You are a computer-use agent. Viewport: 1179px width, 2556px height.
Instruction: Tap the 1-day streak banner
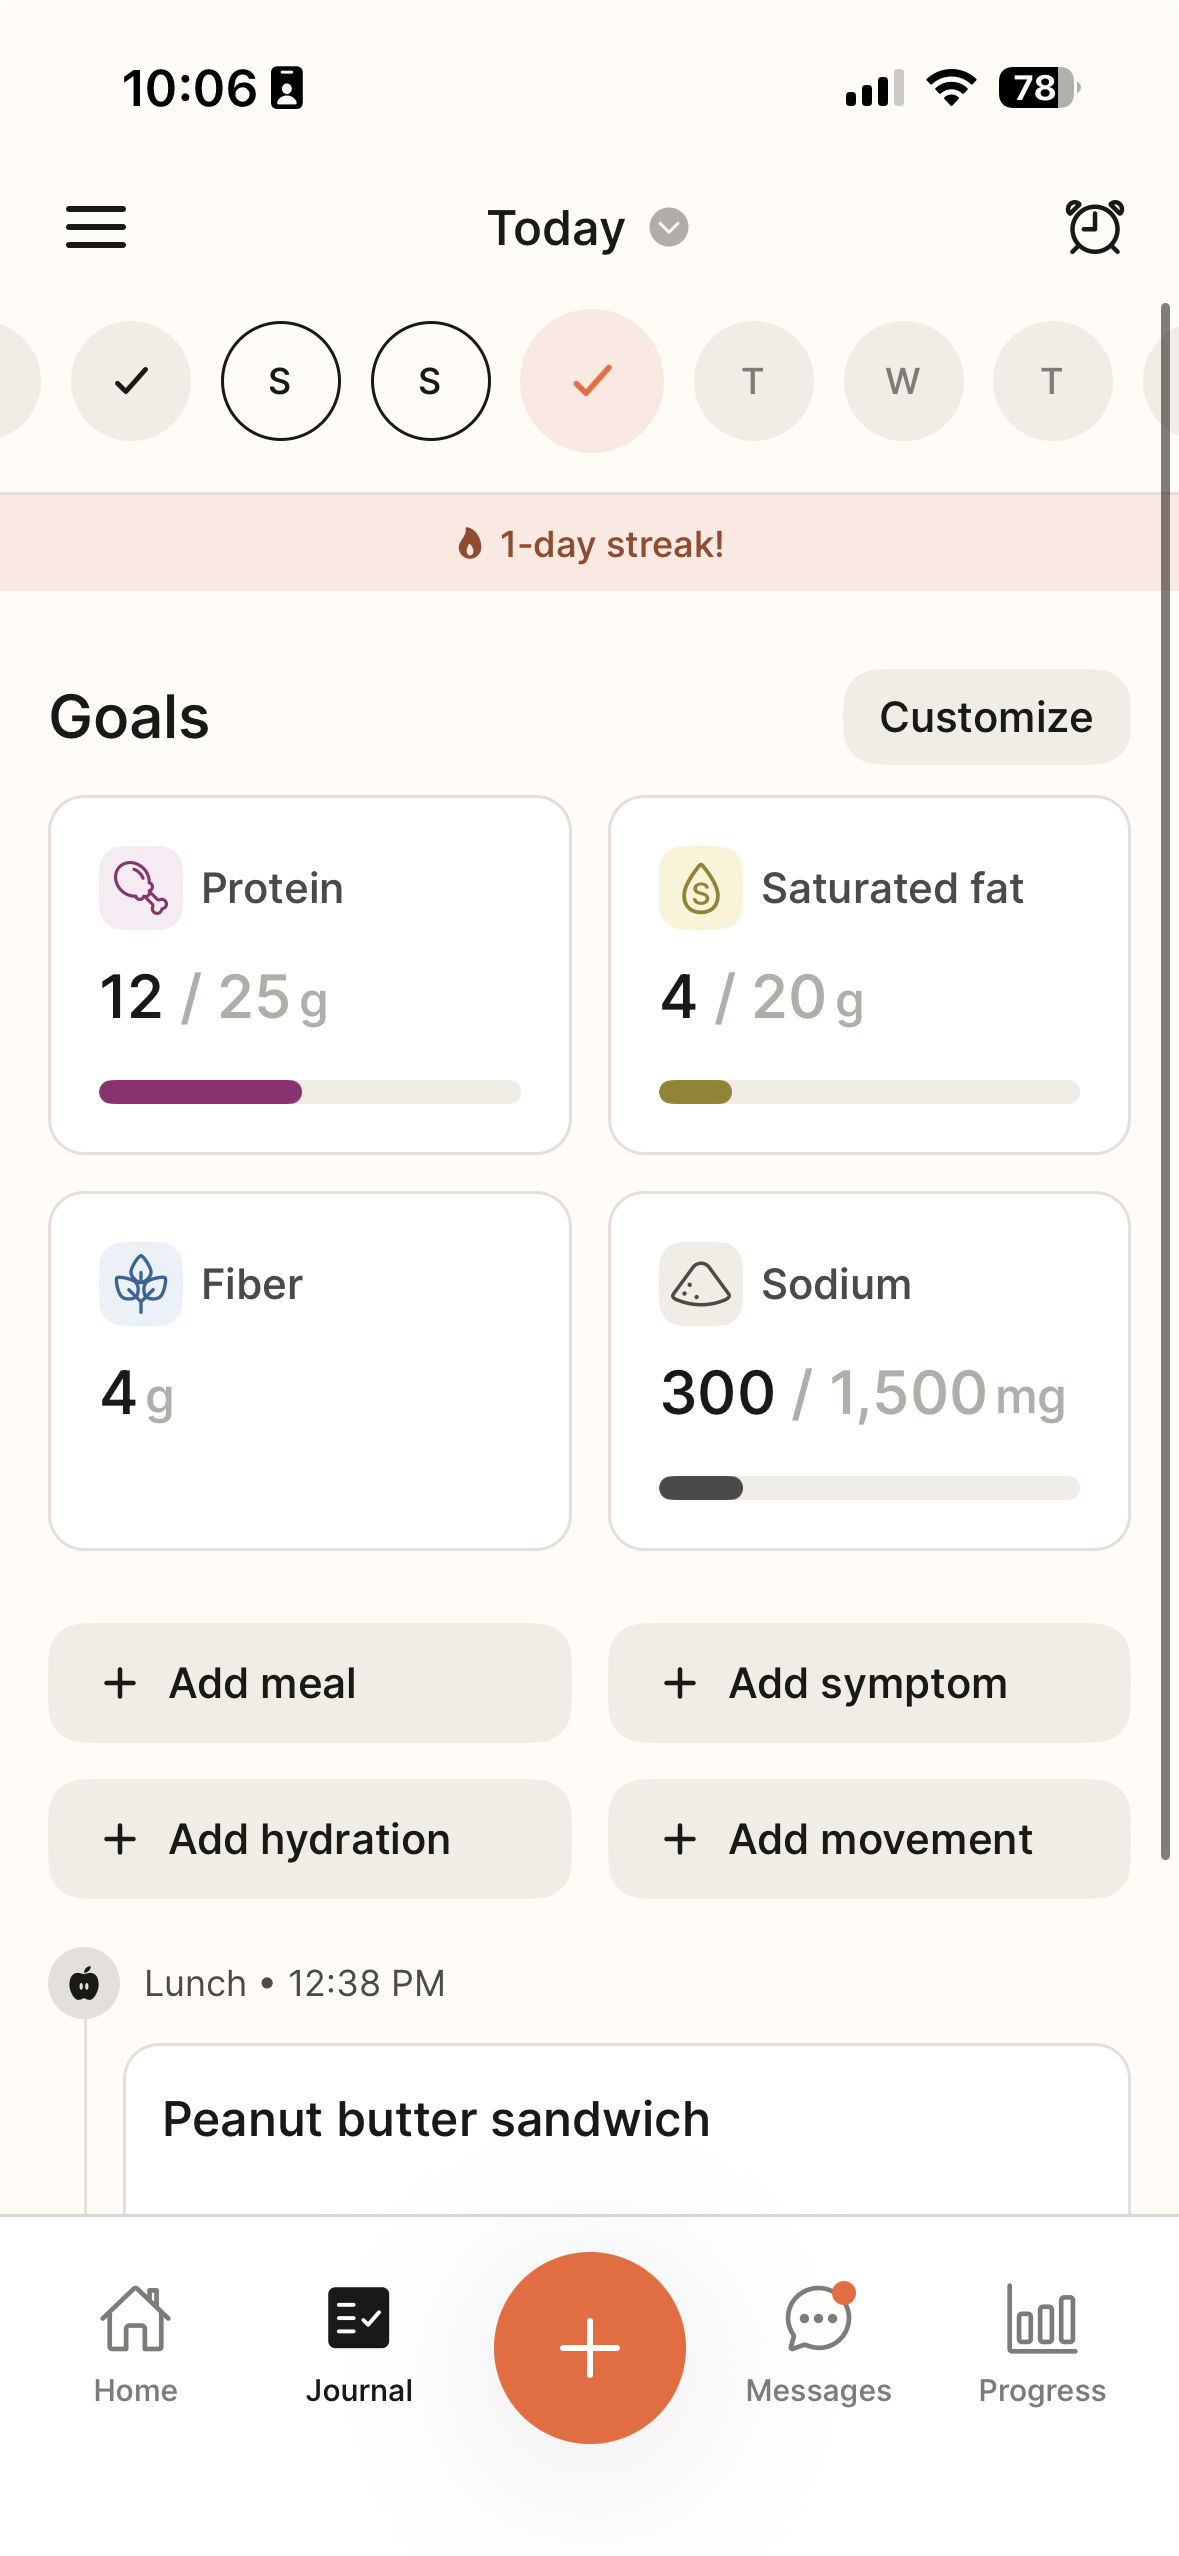(x=590, y=544)
